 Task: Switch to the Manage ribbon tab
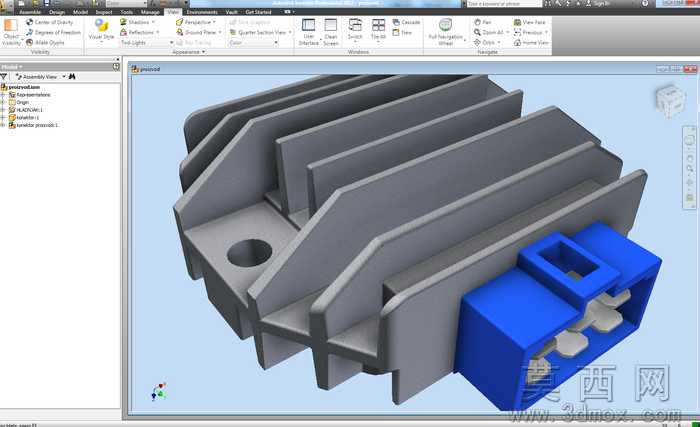pos(150,12)
